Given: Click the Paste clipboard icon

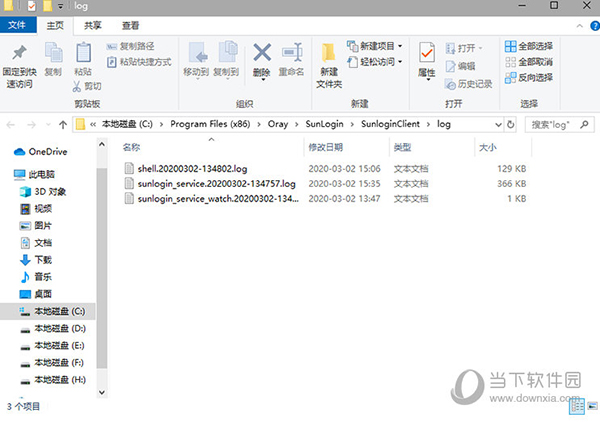Looking at the screenshot, I should pos(83,53).
